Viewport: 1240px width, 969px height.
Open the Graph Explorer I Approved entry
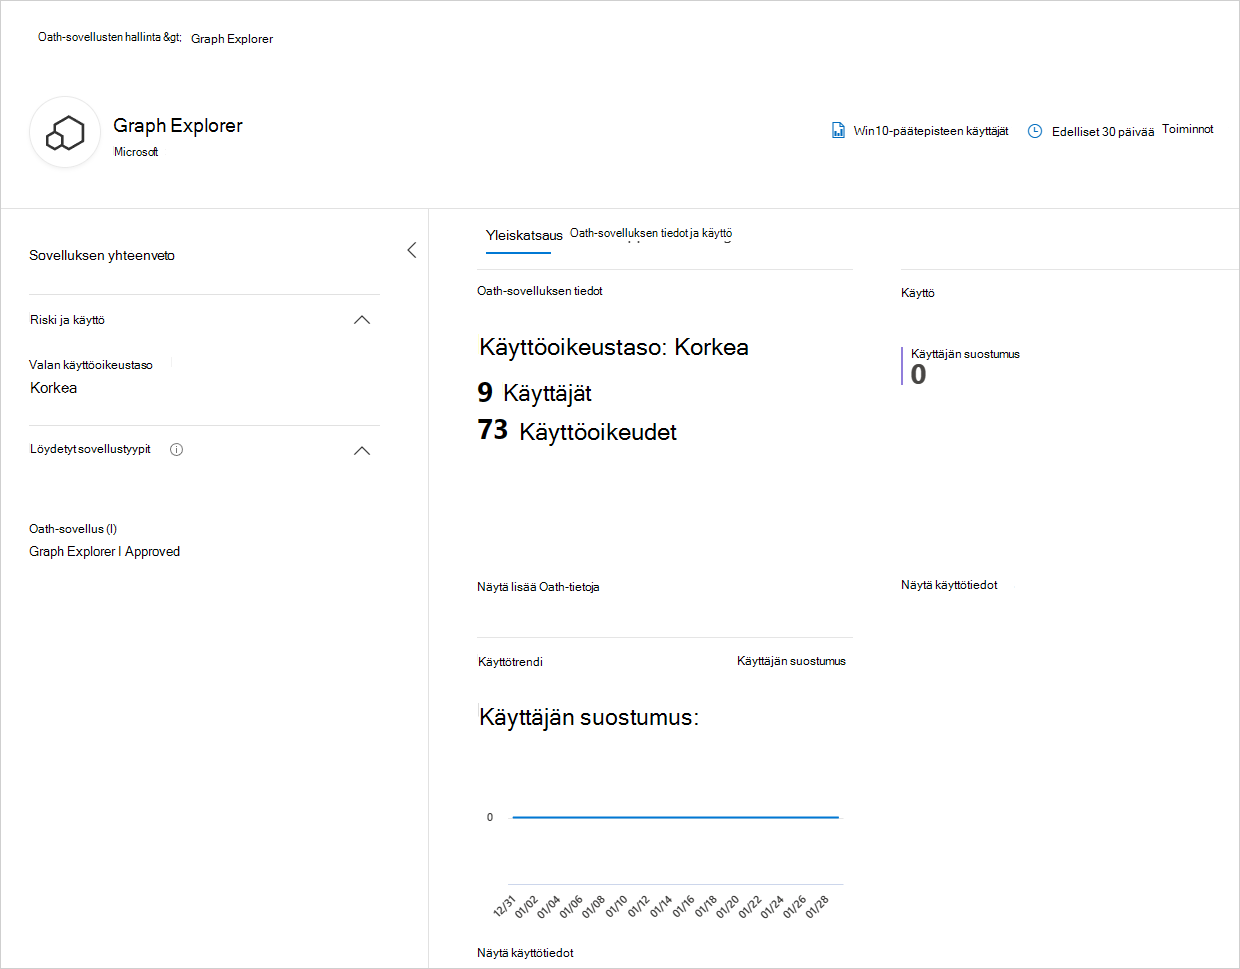pos(104,551)
